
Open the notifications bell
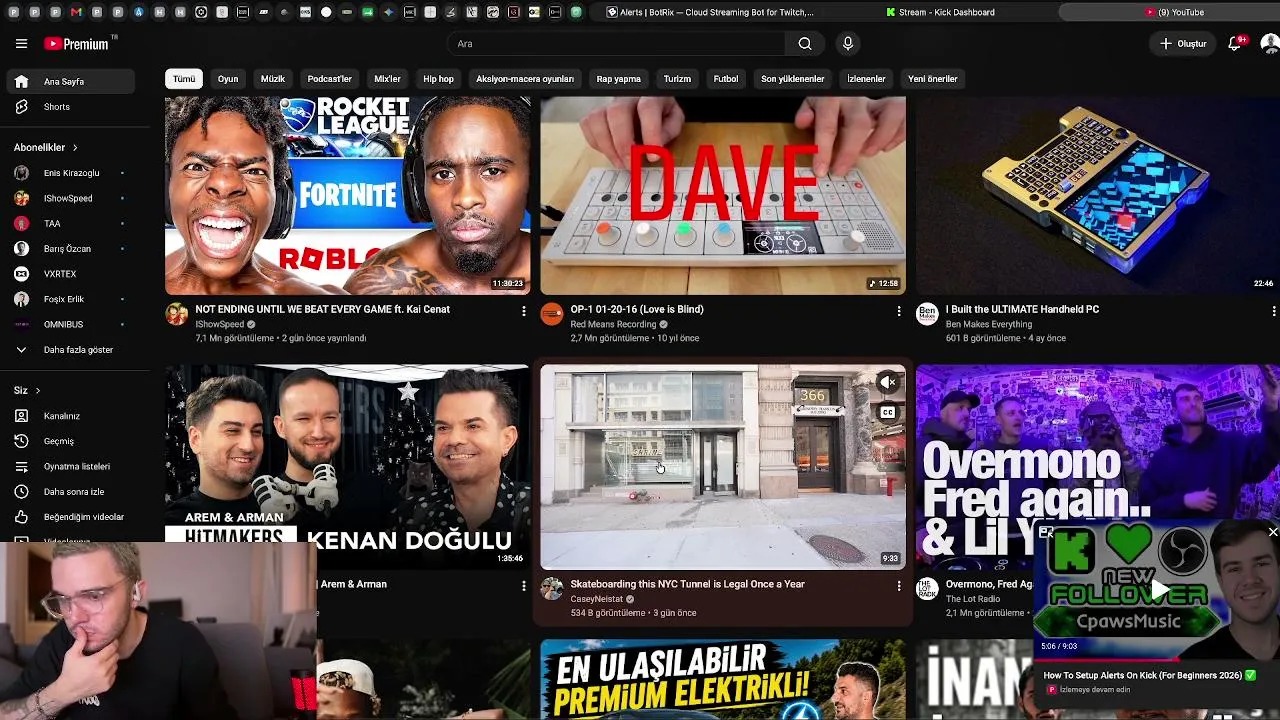tap(1235, 44)
